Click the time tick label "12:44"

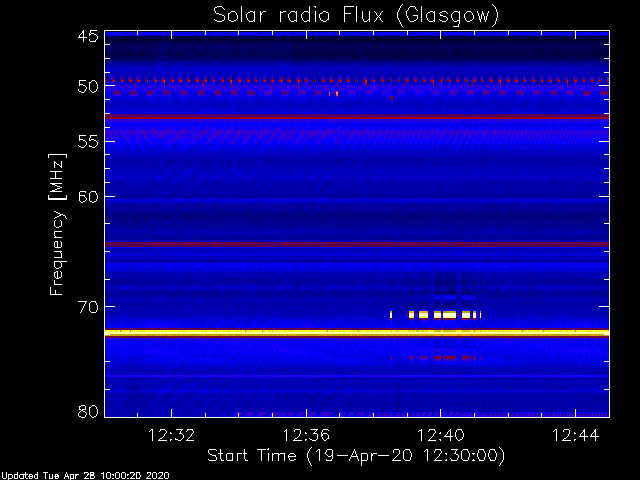click(x=576, y=435)
